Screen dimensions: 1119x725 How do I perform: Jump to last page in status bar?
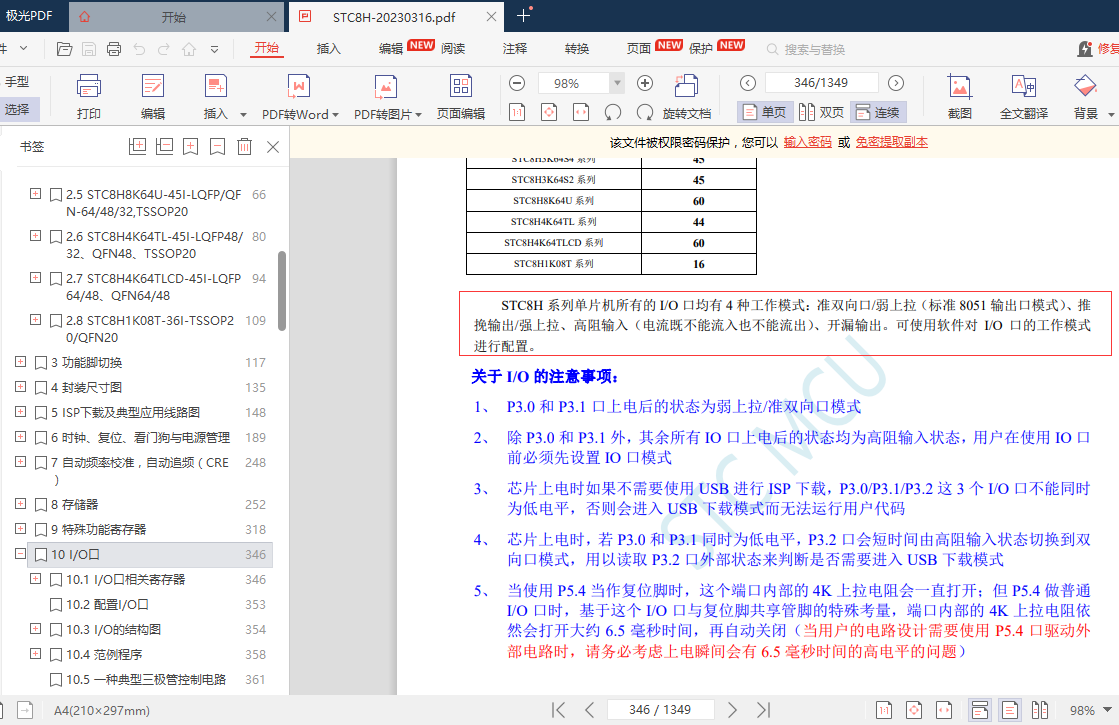764,710
